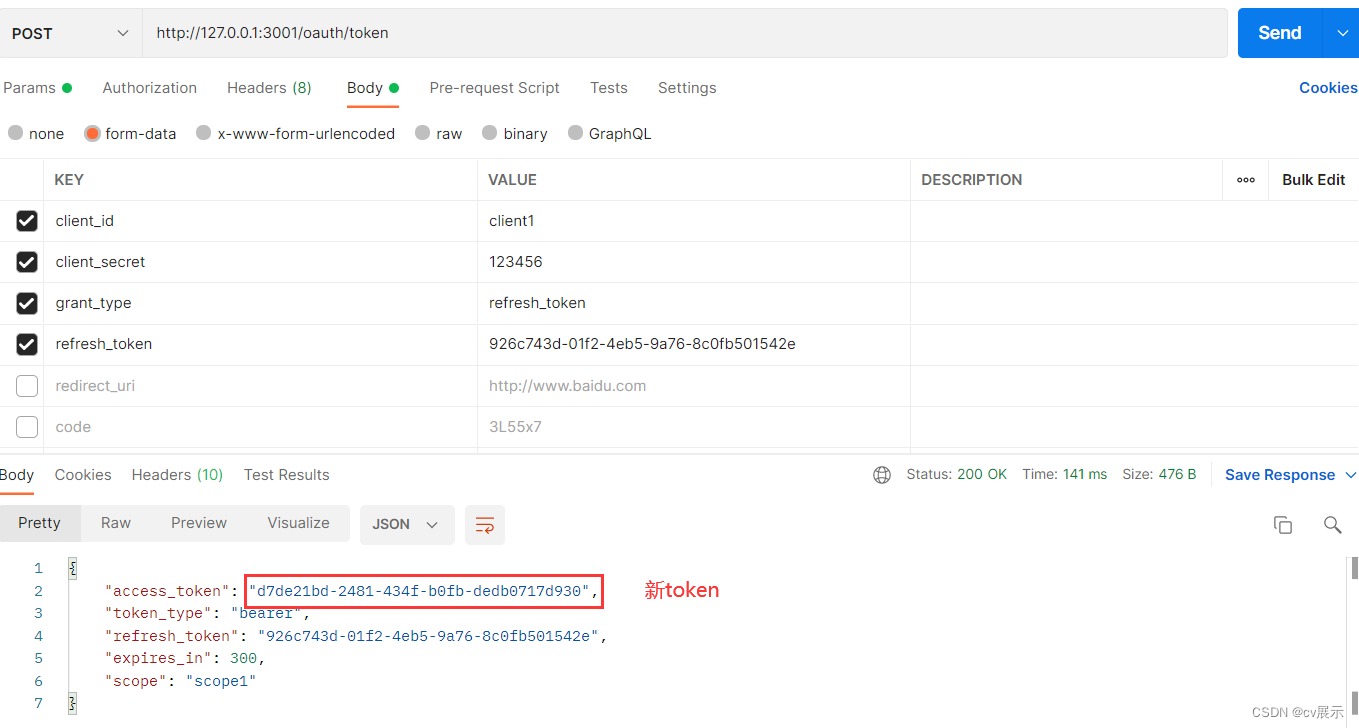Toggle line wrap in response viewer
The width and height of the screenshot is (1359, 728).
[485, 525]
